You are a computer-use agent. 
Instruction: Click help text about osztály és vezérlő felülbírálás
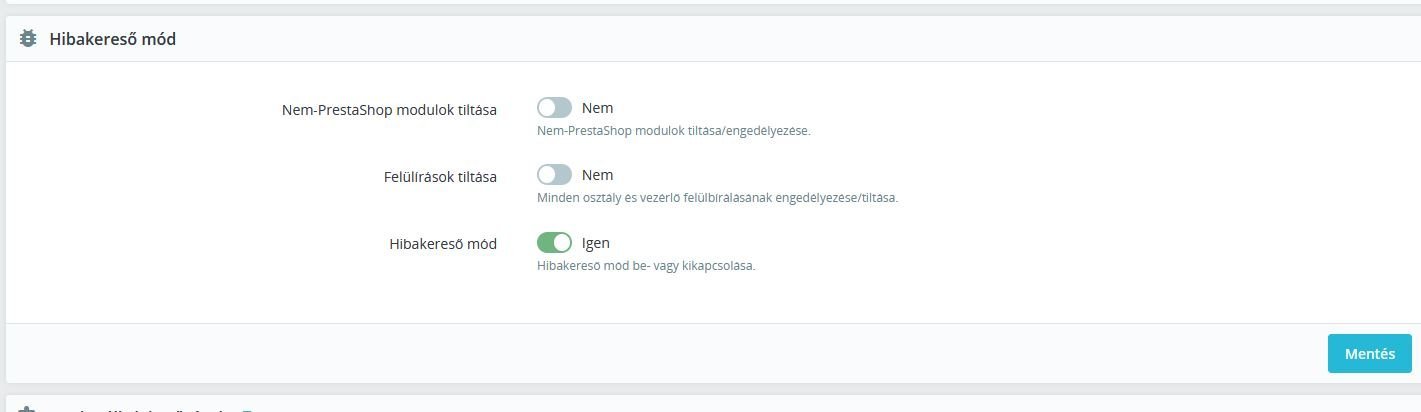717,198
